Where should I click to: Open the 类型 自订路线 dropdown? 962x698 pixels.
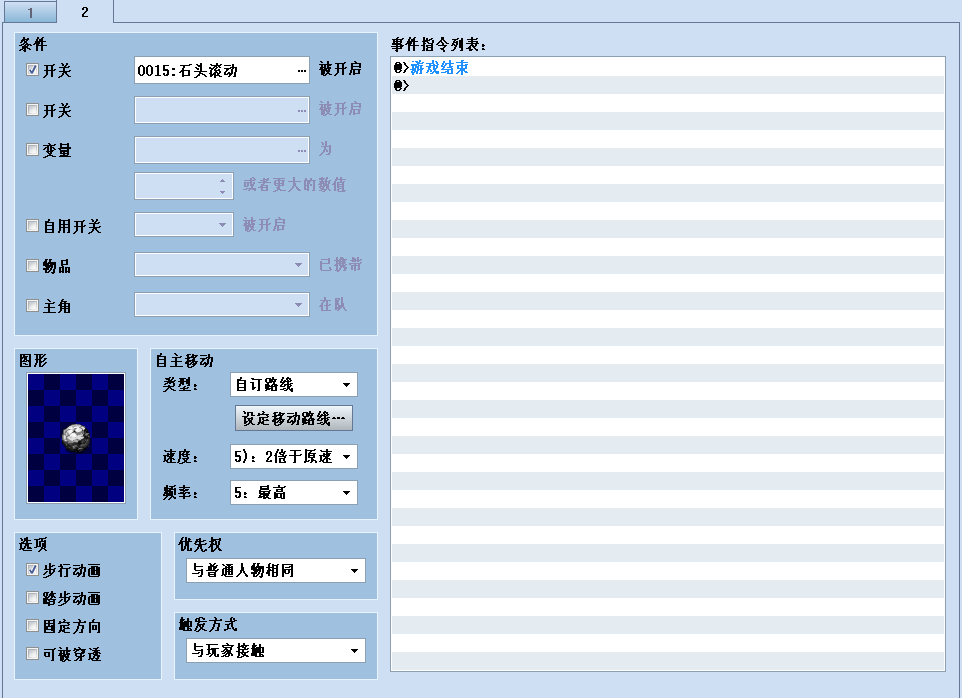pos(294,385)
